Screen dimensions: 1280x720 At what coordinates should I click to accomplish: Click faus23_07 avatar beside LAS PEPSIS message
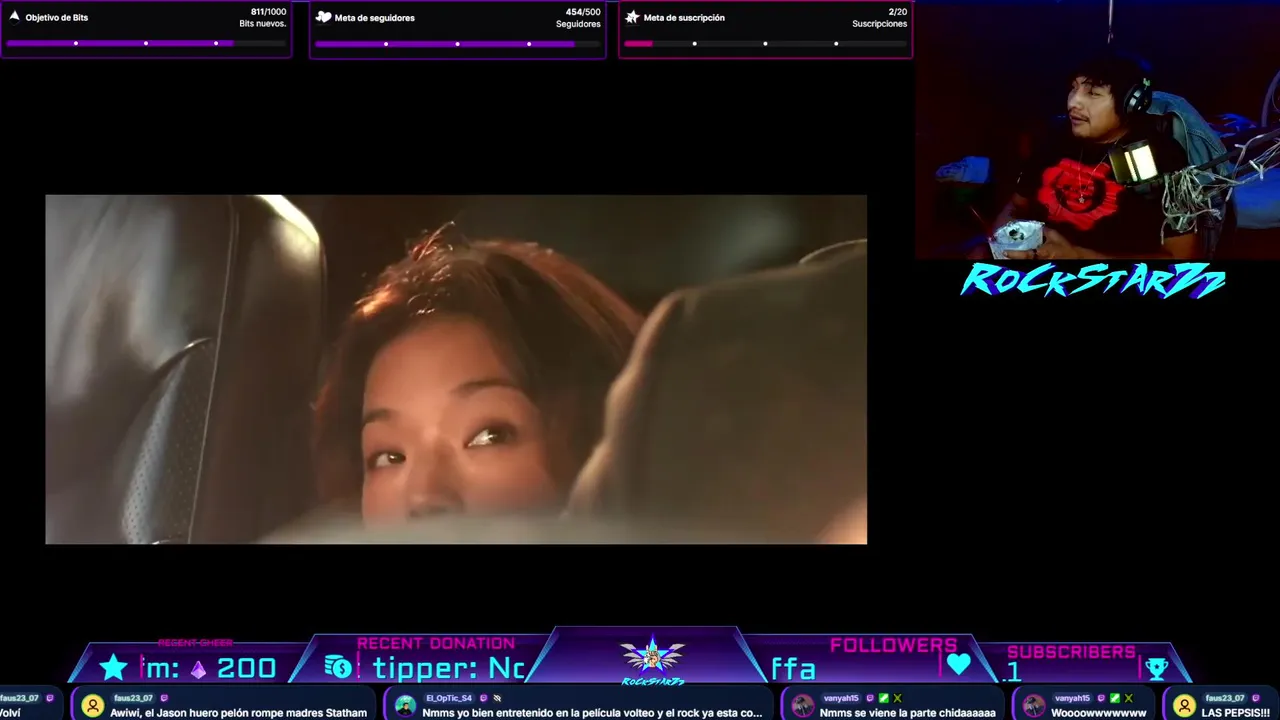click(x=1184, y=706)
